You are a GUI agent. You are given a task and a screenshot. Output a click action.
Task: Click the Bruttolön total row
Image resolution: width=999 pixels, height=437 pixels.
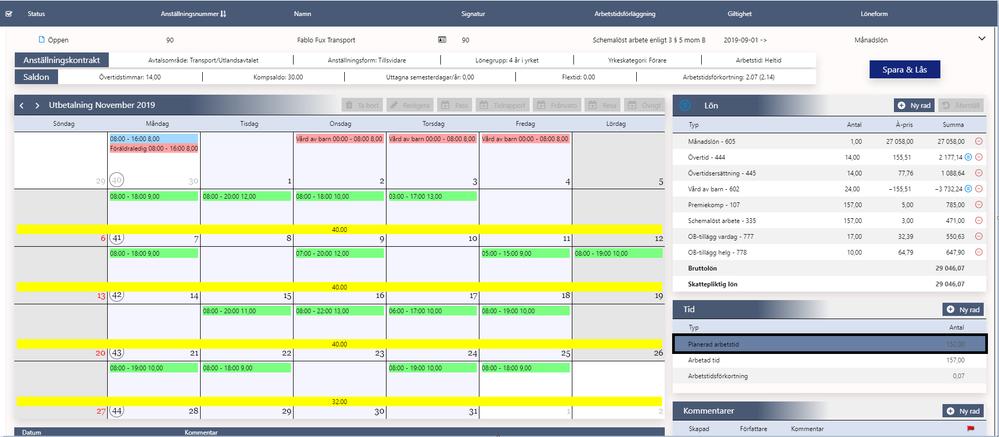pyautogui.click(x=830, y=268)
